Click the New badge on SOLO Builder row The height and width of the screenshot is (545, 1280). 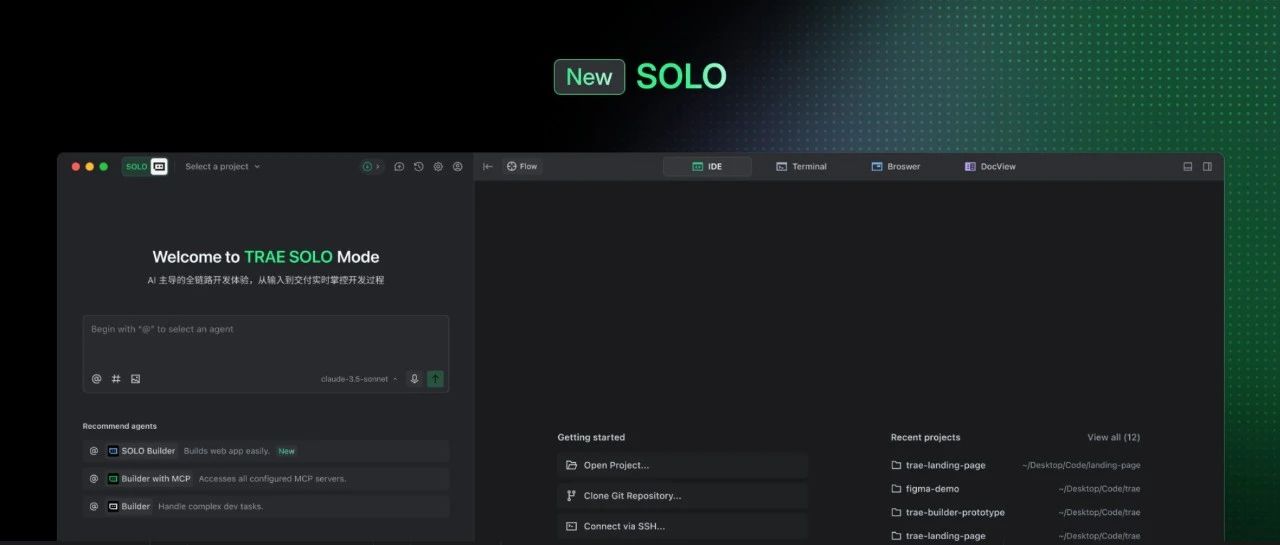287,451
